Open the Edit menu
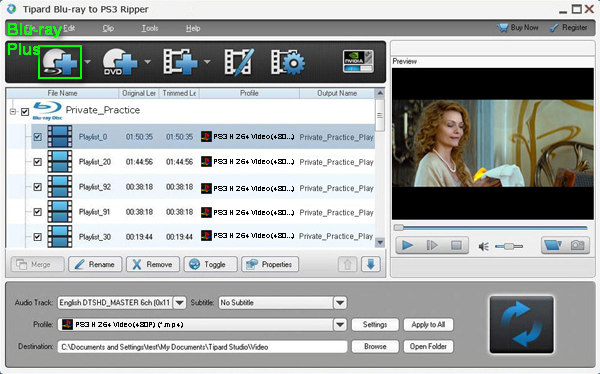The height and width of the screenshot is (374, 600). pyautogui.click(x=69, y=28)
